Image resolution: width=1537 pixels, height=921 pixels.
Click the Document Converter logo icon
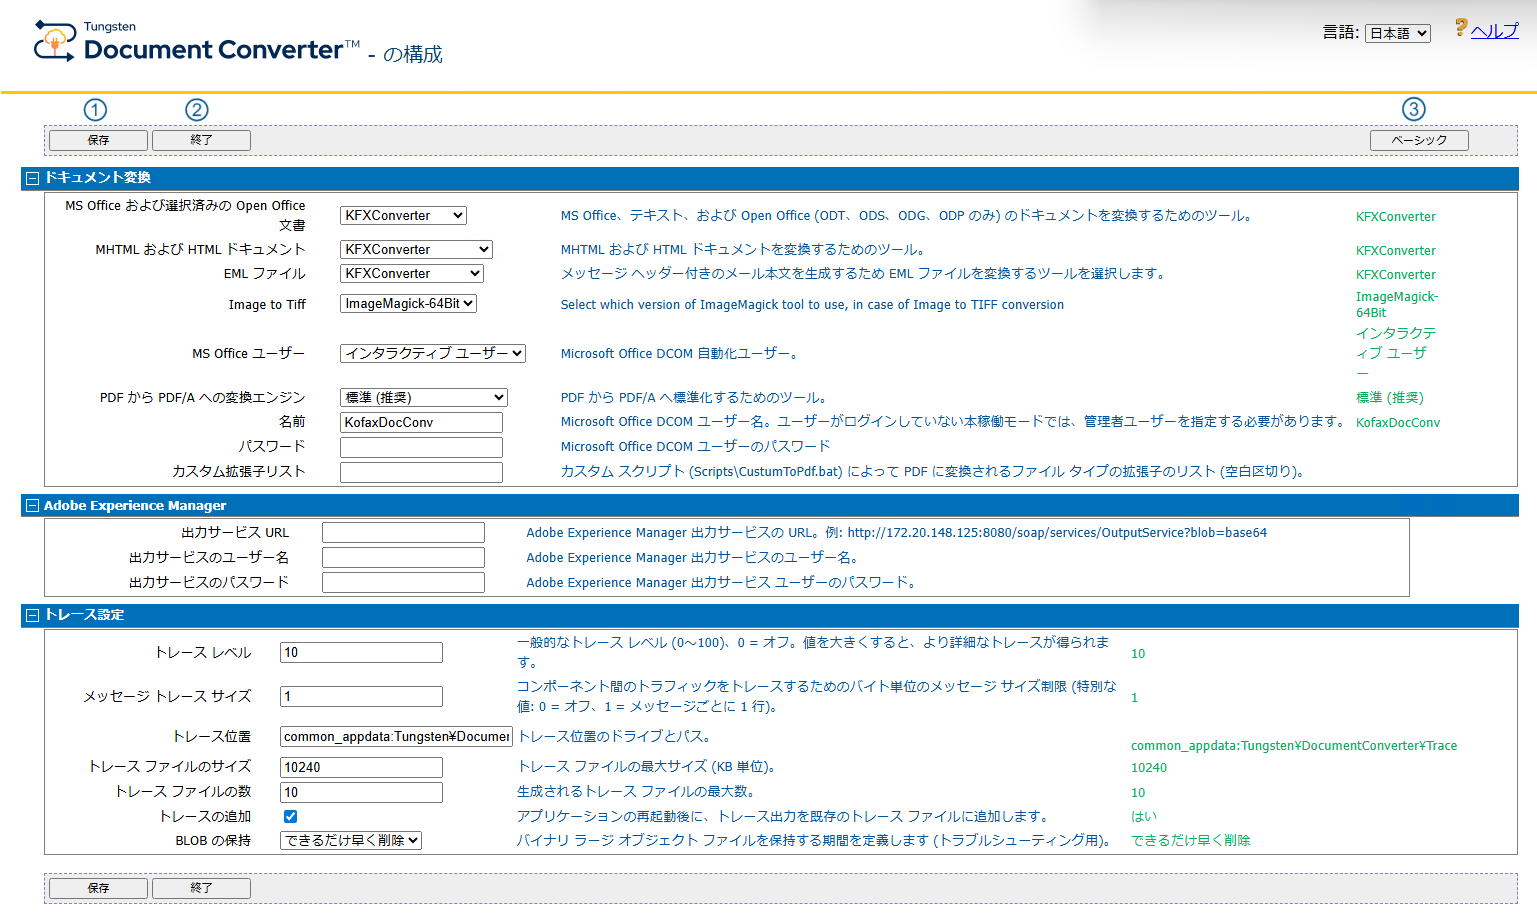[54, 41]
